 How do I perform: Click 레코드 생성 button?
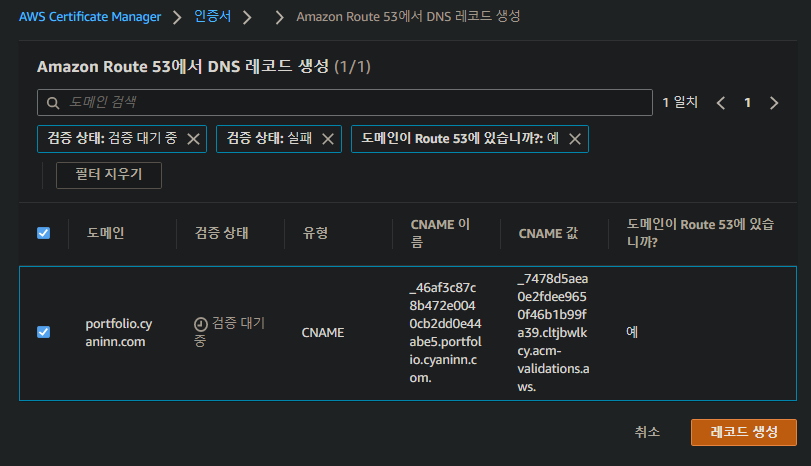tap(744, 432)
